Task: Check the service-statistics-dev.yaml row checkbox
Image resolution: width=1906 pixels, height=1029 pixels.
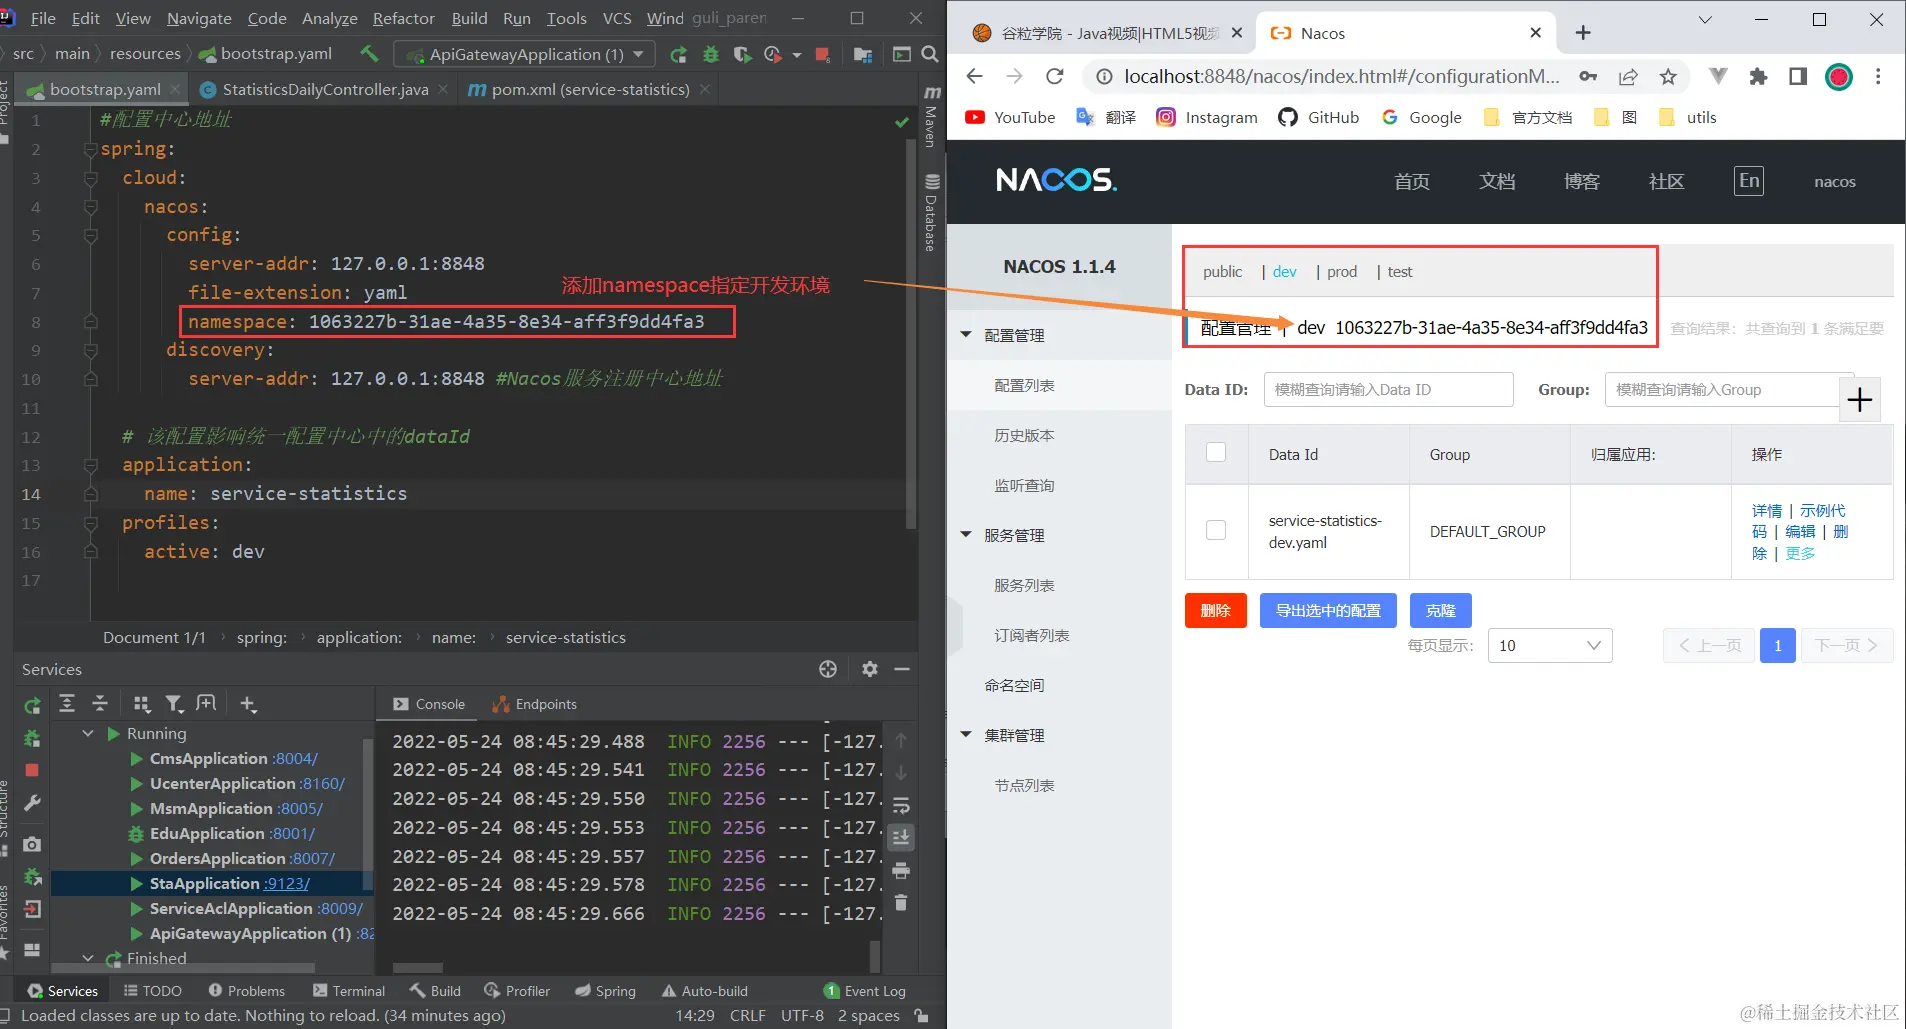Action: [x=1216, y=530]
